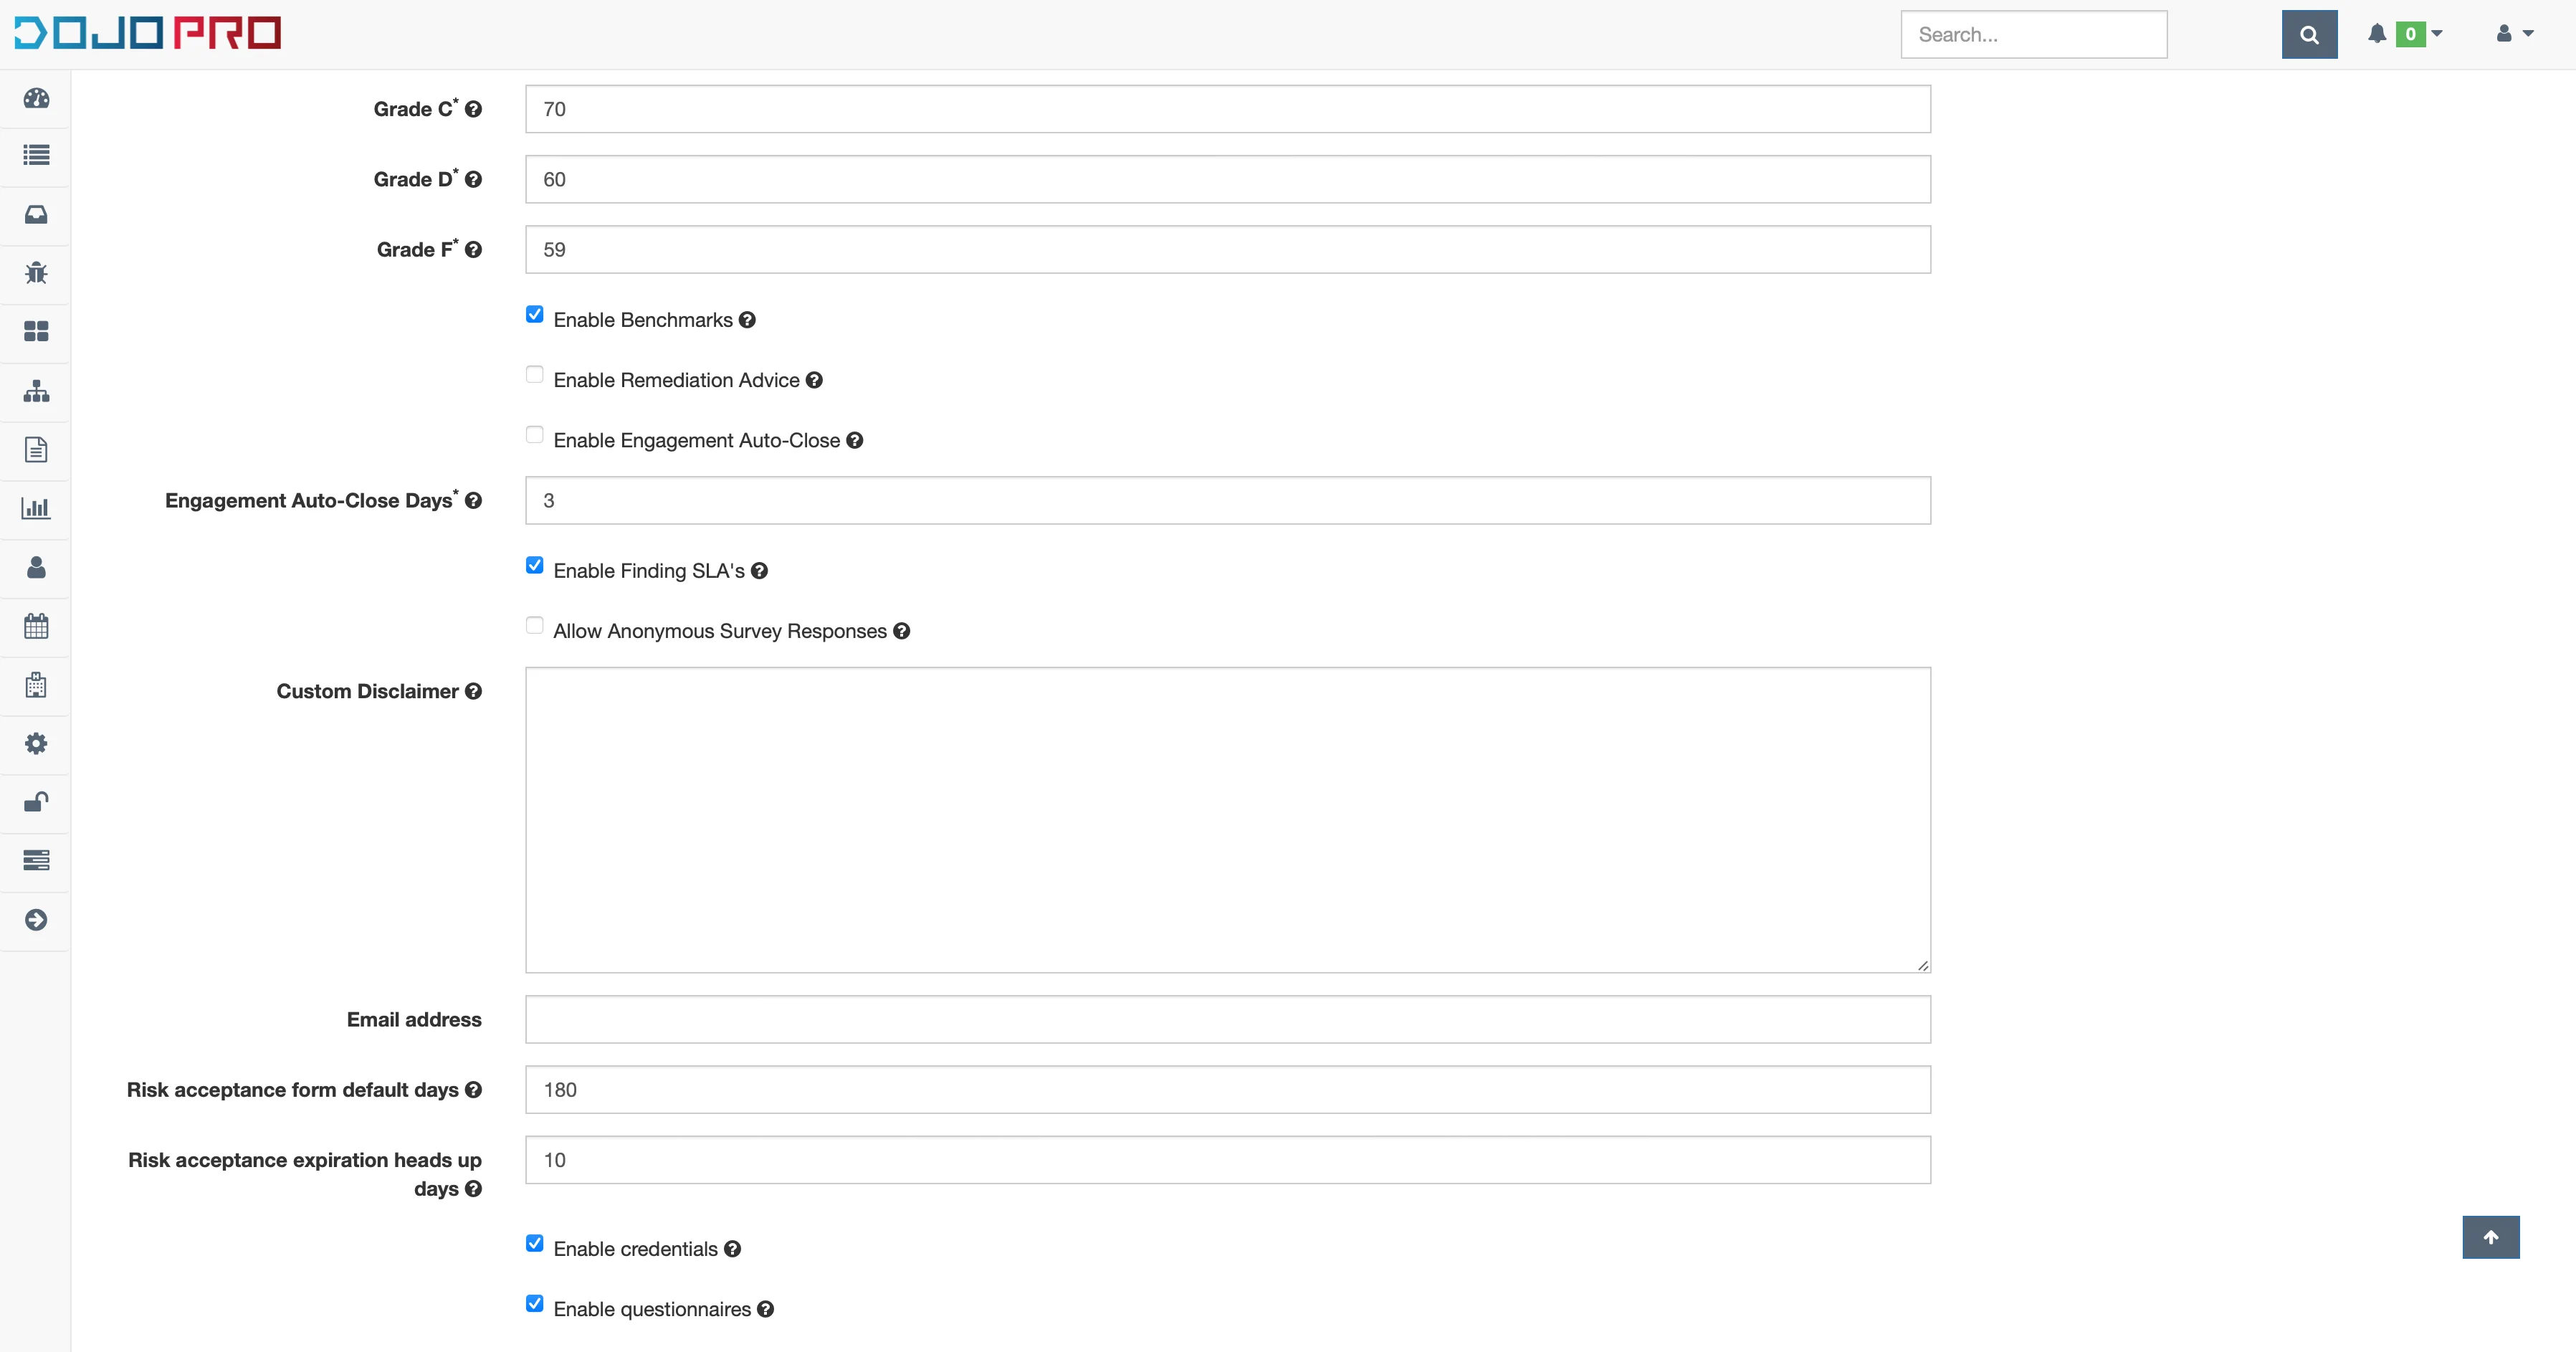This screenshot has height=1352, width=2576.
Task: Open the user account dropdown menu
Action: 2514,33
